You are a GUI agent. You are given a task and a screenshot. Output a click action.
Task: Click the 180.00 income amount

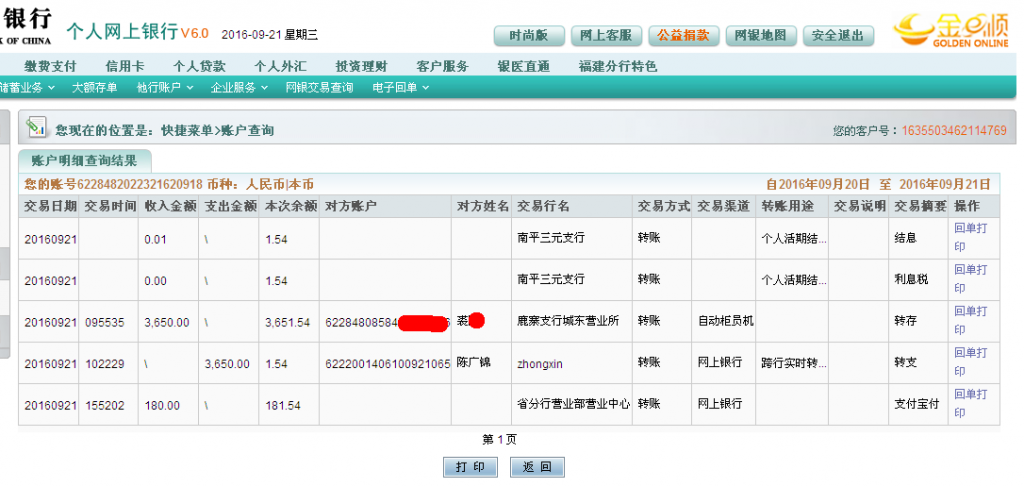pyautogui.click(x=162, y=405)
